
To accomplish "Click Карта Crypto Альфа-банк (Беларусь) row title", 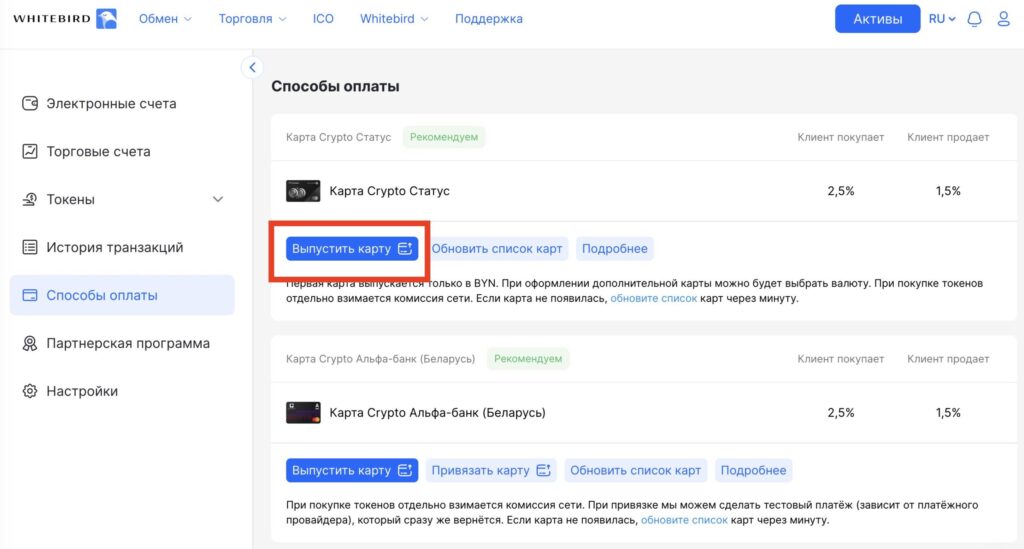I will pyautogui.click(x=437, y=413).
